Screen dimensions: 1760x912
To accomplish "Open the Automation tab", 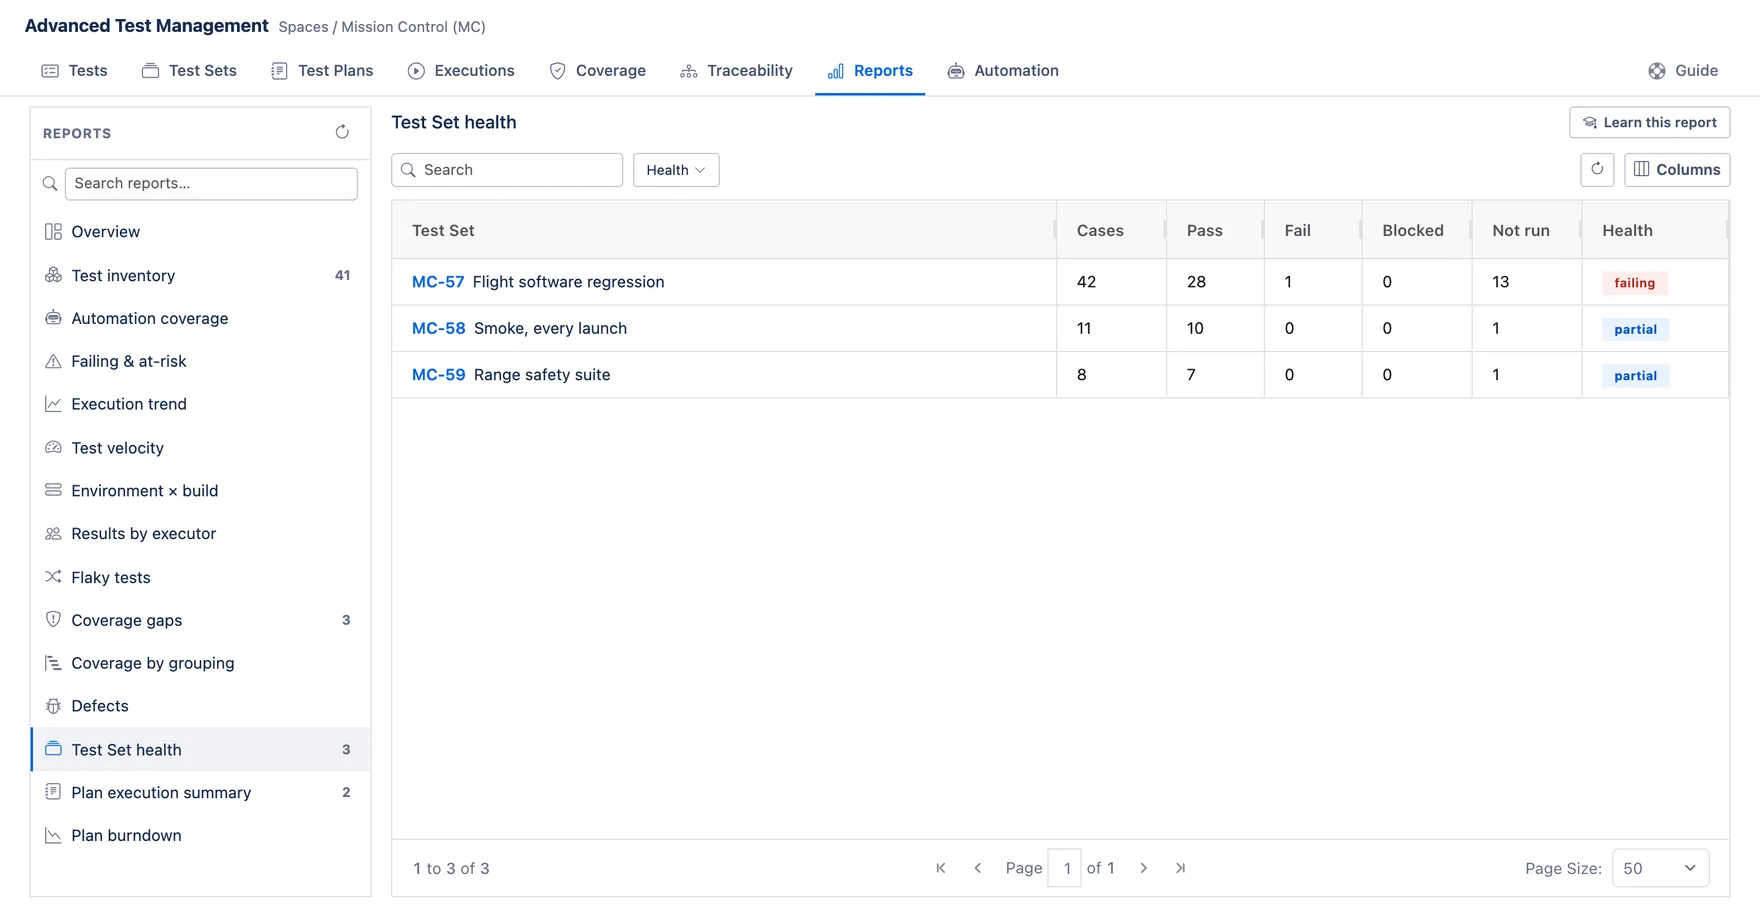I will pos(1003,71).
